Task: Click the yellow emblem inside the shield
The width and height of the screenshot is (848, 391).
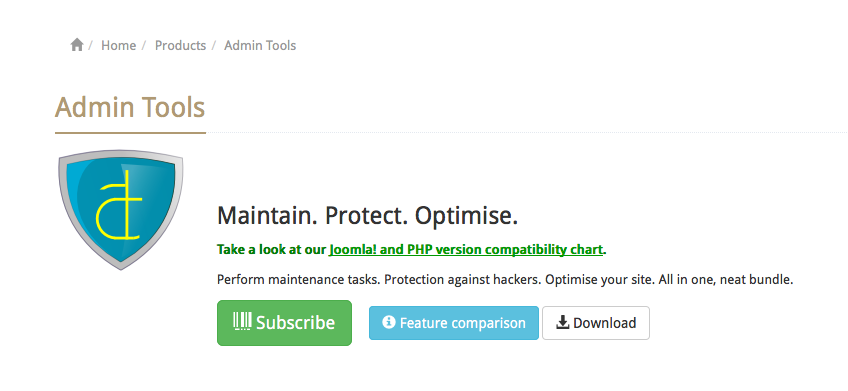Action: pyautogui.click(x=120, y=206)
